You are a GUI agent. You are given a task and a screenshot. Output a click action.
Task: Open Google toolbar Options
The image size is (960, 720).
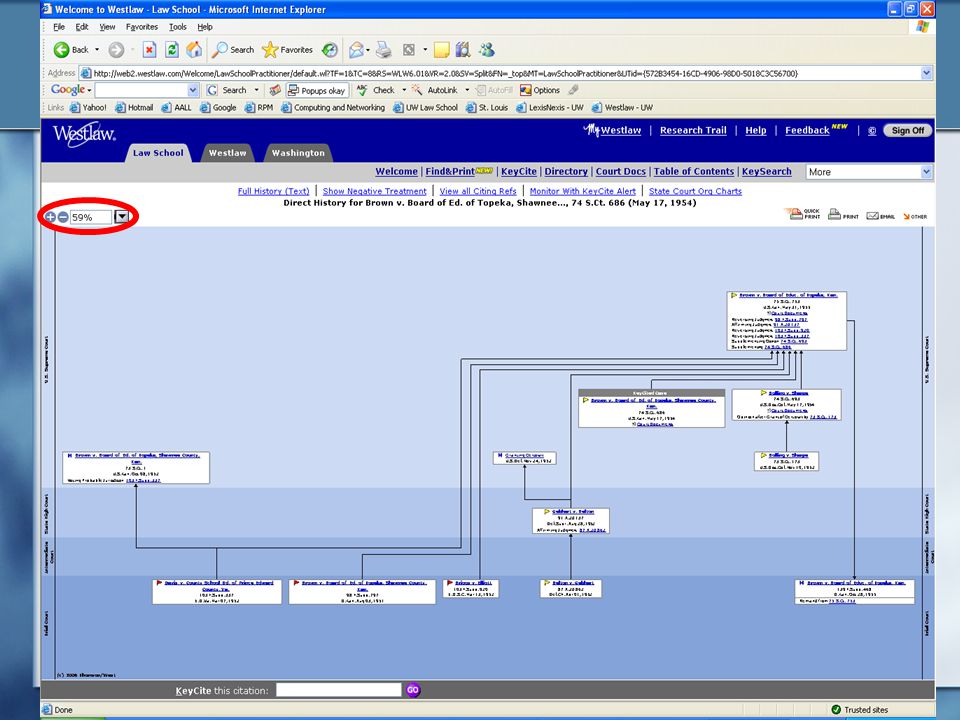(x=539, y=90)
